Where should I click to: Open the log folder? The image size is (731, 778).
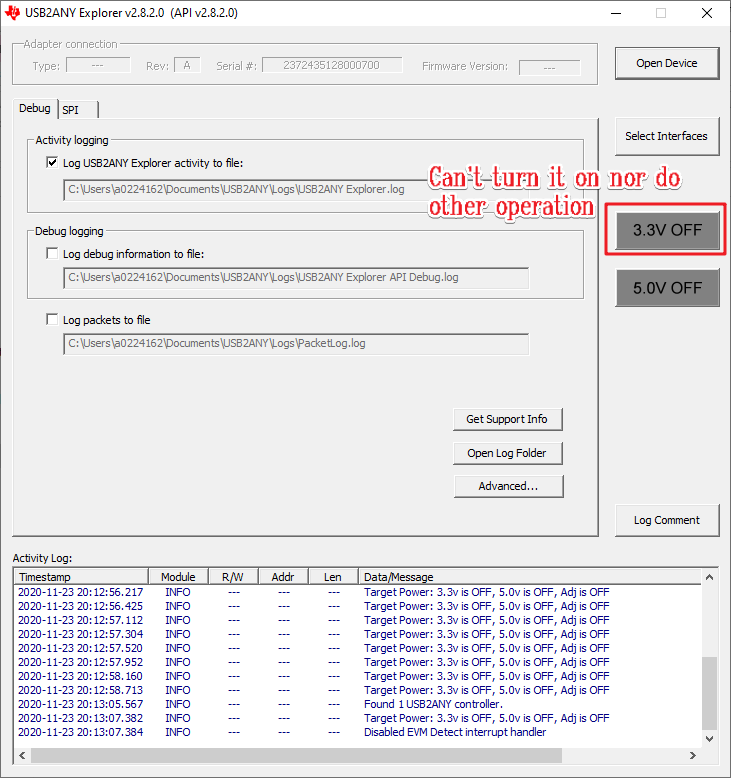coord(507,453)
